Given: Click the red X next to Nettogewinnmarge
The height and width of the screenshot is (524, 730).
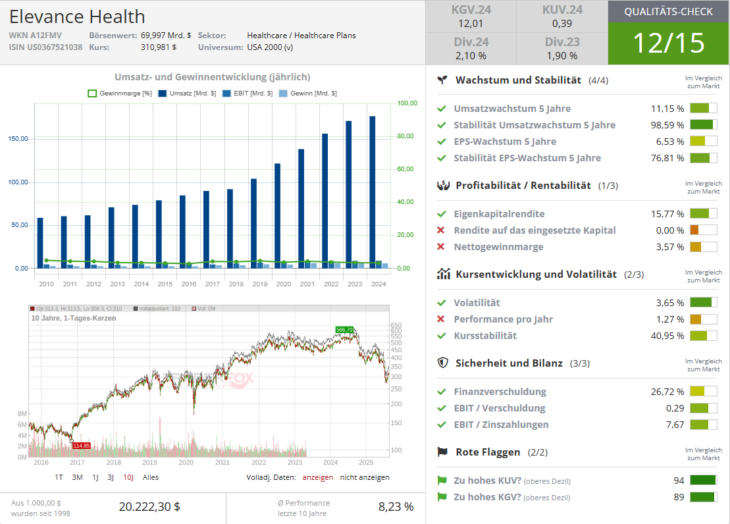Looking at the screenshot, I should point(441,247).
